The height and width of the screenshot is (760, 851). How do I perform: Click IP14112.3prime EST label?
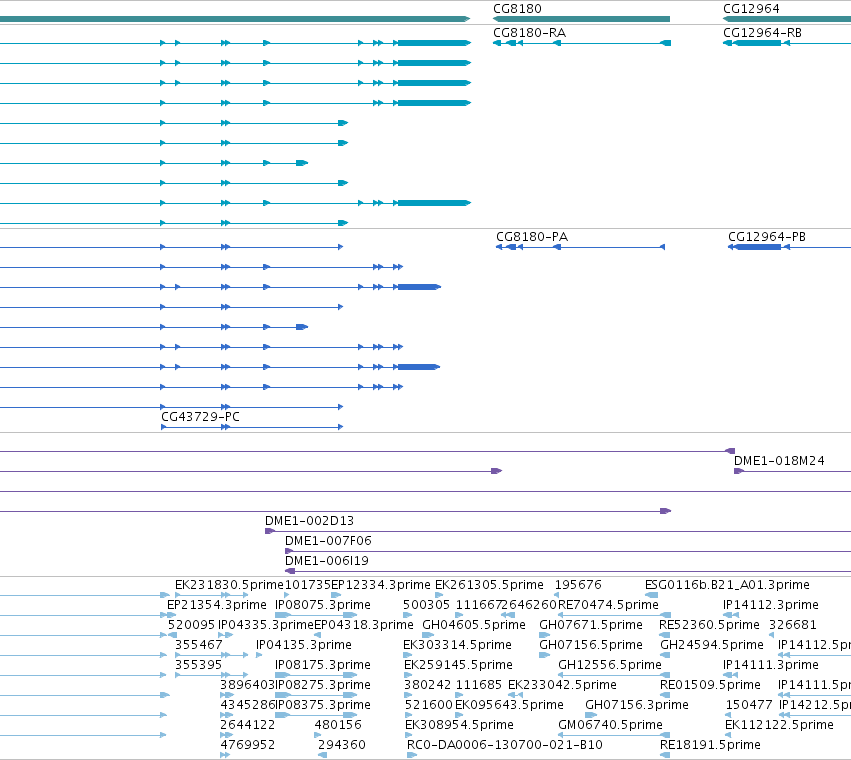[771, 605]
